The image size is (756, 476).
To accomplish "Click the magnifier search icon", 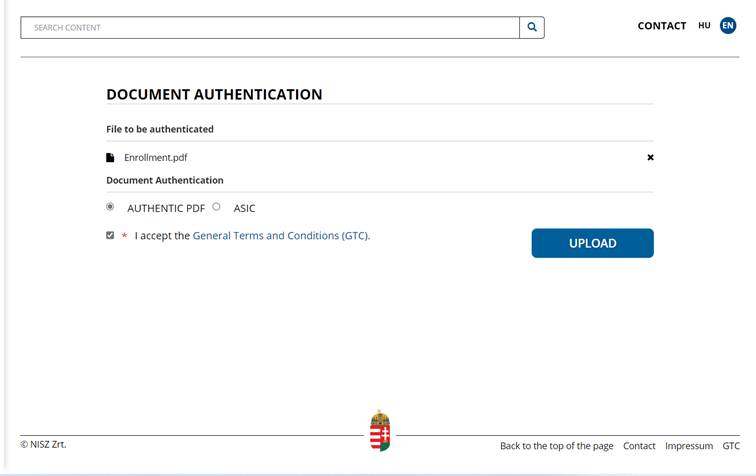I will [x=532, y=27].
